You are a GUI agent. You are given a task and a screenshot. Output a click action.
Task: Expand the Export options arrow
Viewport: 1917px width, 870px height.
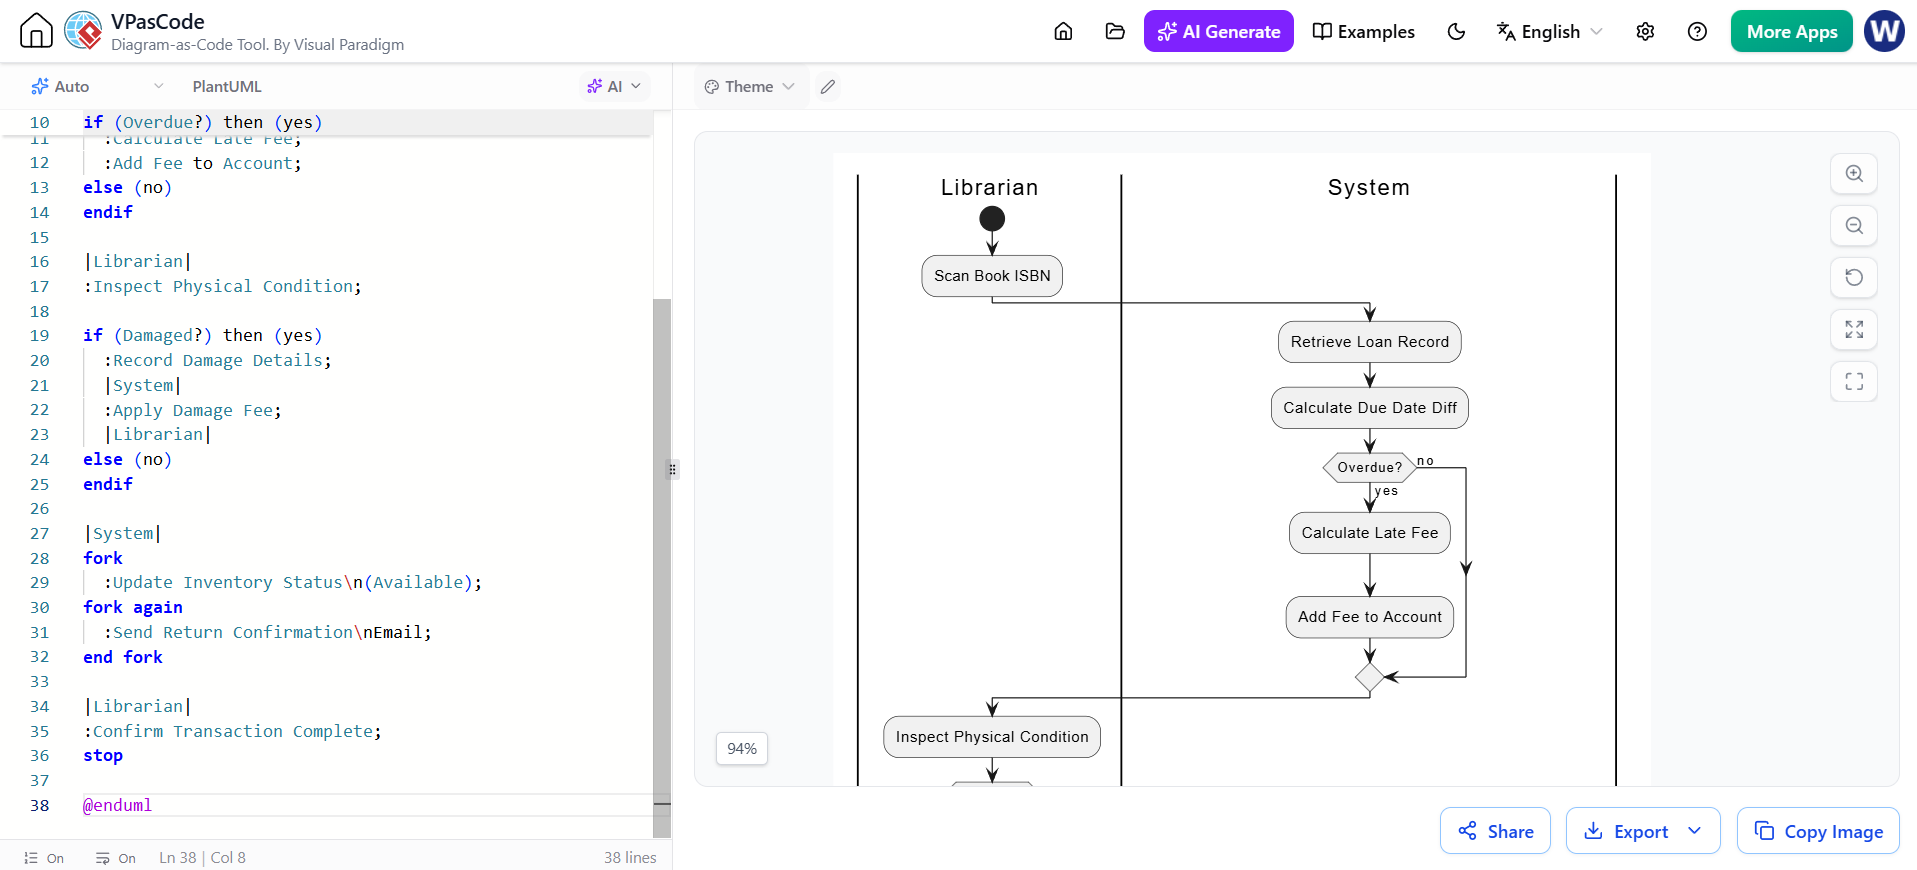tap(1695, 831)
